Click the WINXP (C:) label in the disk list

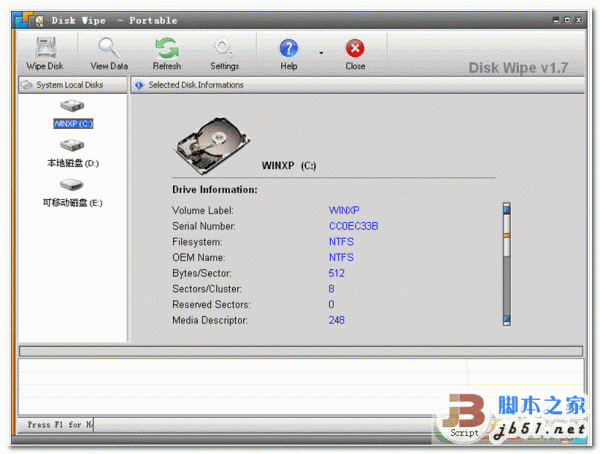pos(73,124)
